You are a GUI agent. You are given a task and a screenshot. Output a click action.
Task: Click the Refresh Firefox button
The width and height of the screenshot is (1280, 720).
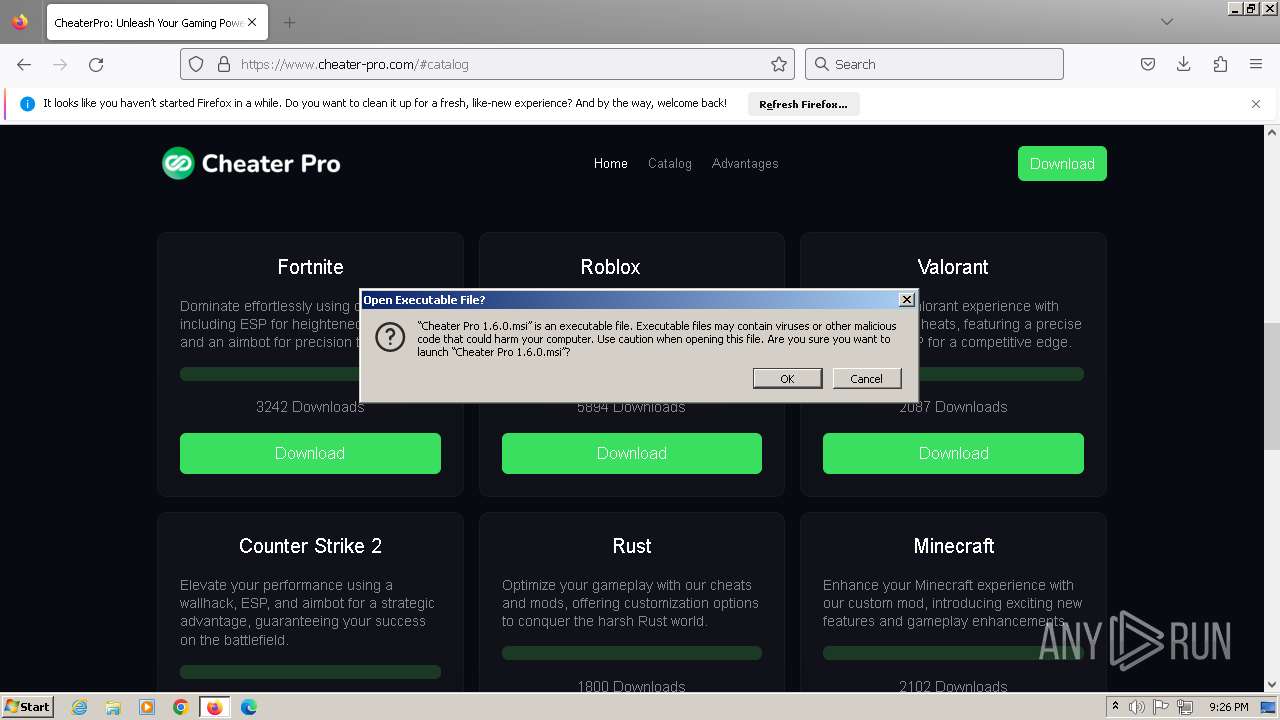pyautogui.click(x=803, y=104)
